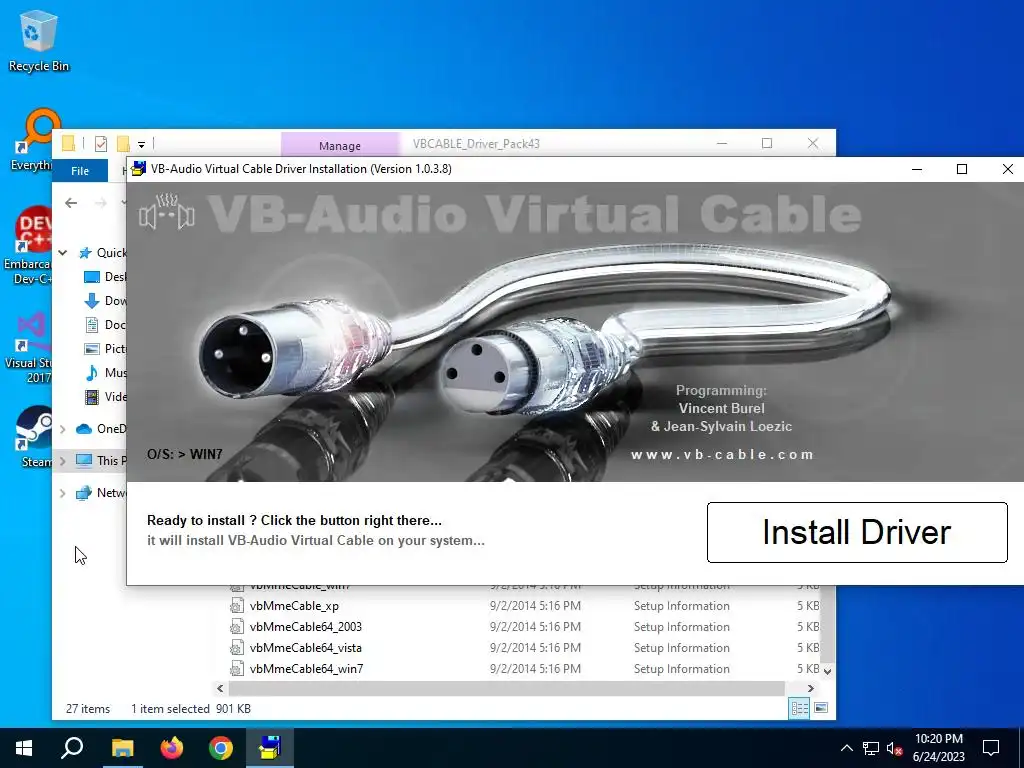Open the notification center icon
This screenshot has height=768, width=1024.
[991, 748]
